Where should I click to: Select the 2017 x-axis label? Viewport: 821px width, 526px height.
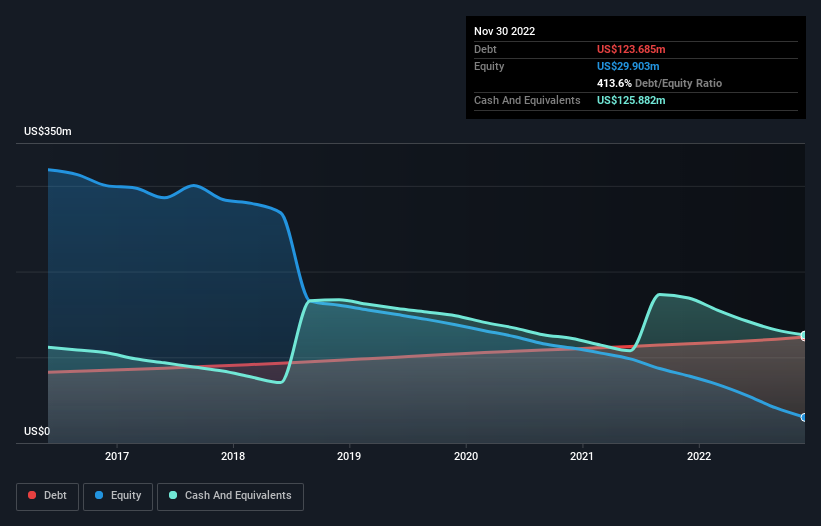point(117,456)
